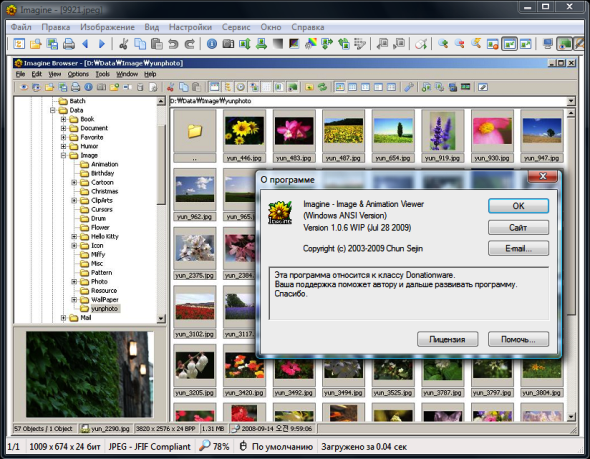Screen dimensions: 590x459
Task: Click the wrench settings icon in Browser toolbar
Action: [x=409, y=87]
